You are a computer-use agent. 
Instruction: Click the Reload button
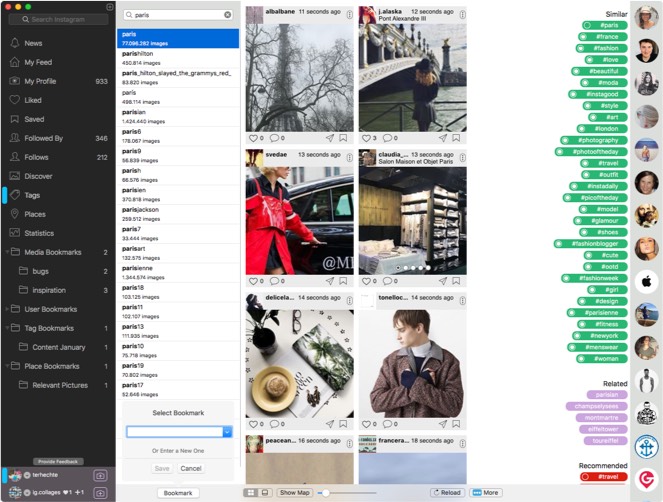pyautogui.click(x=447, y=493)
